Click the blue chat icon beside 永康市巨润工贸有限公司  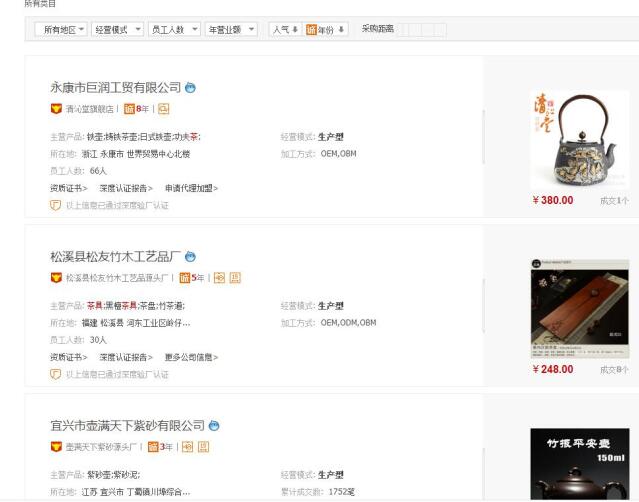(191, 88)
